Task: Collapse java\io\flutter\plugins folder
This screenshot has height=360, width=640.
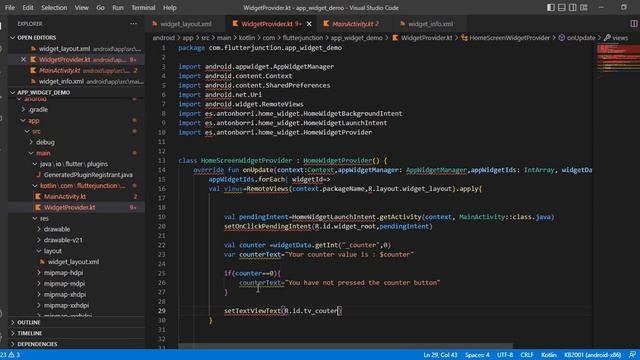Action: click(77, 164)
